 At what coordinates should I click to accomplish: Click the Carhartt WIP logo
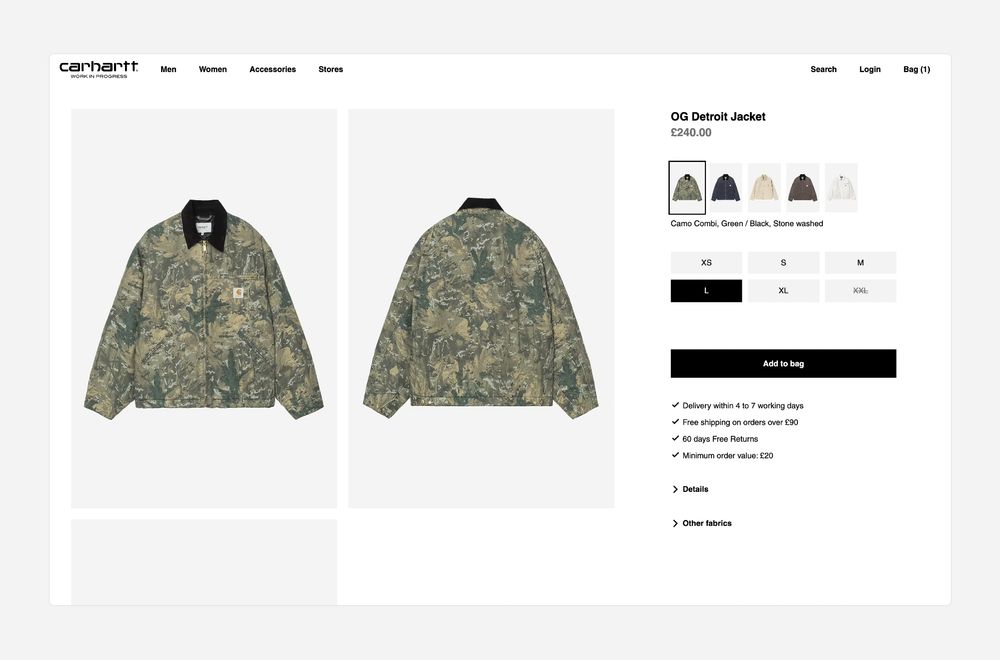(98, 69)
